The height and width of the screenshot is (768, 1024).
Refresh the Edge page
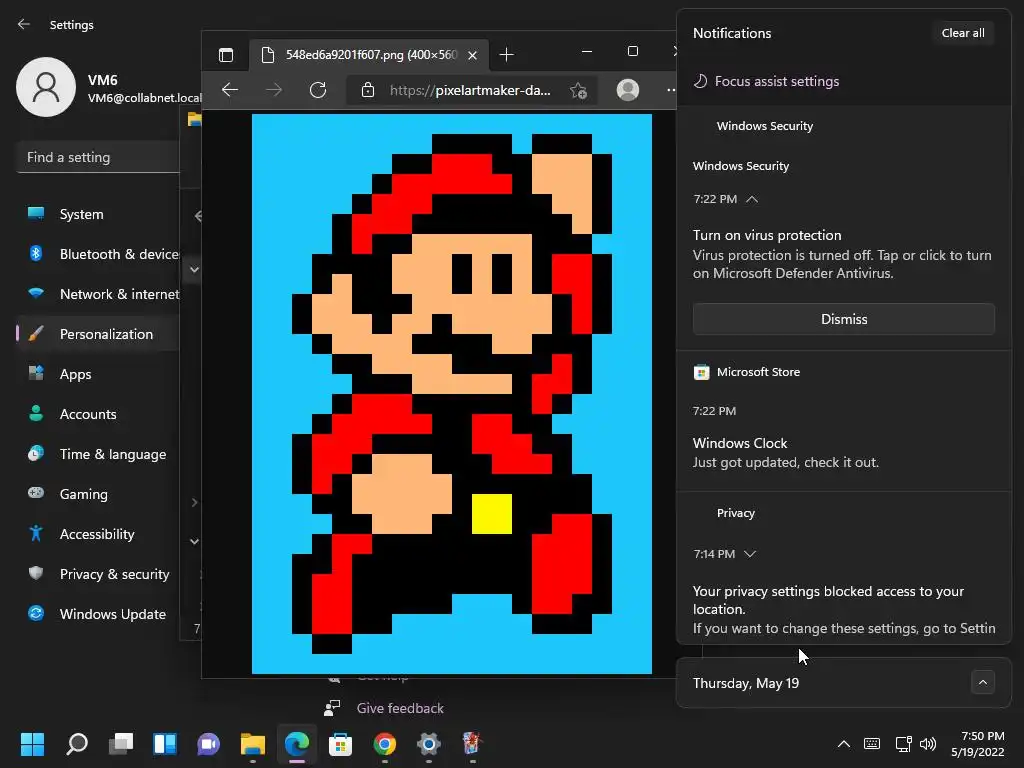click(318, 90)
